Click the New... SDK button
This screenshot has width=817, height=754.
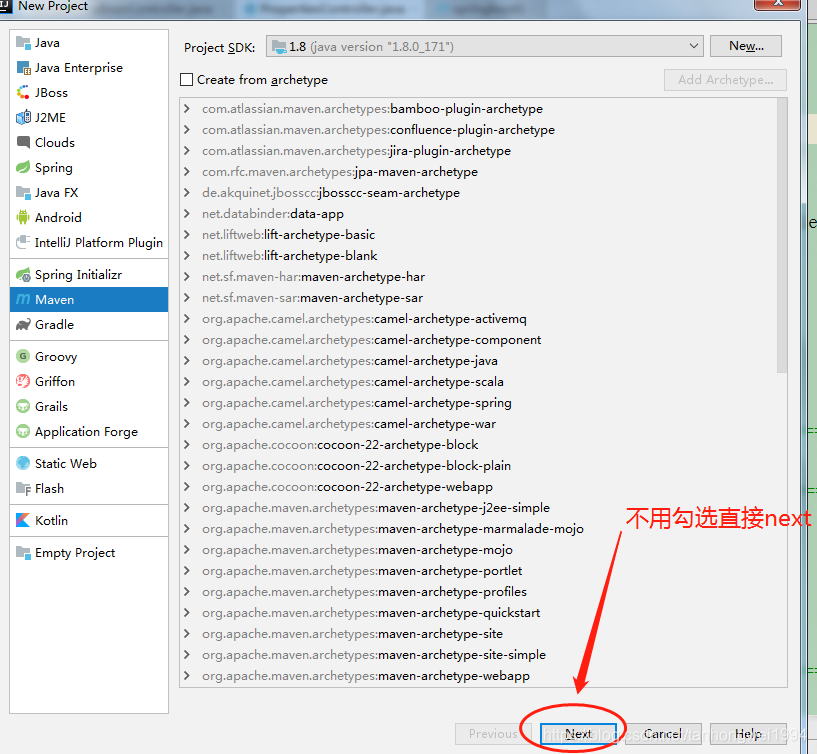(x=746, y=46)
